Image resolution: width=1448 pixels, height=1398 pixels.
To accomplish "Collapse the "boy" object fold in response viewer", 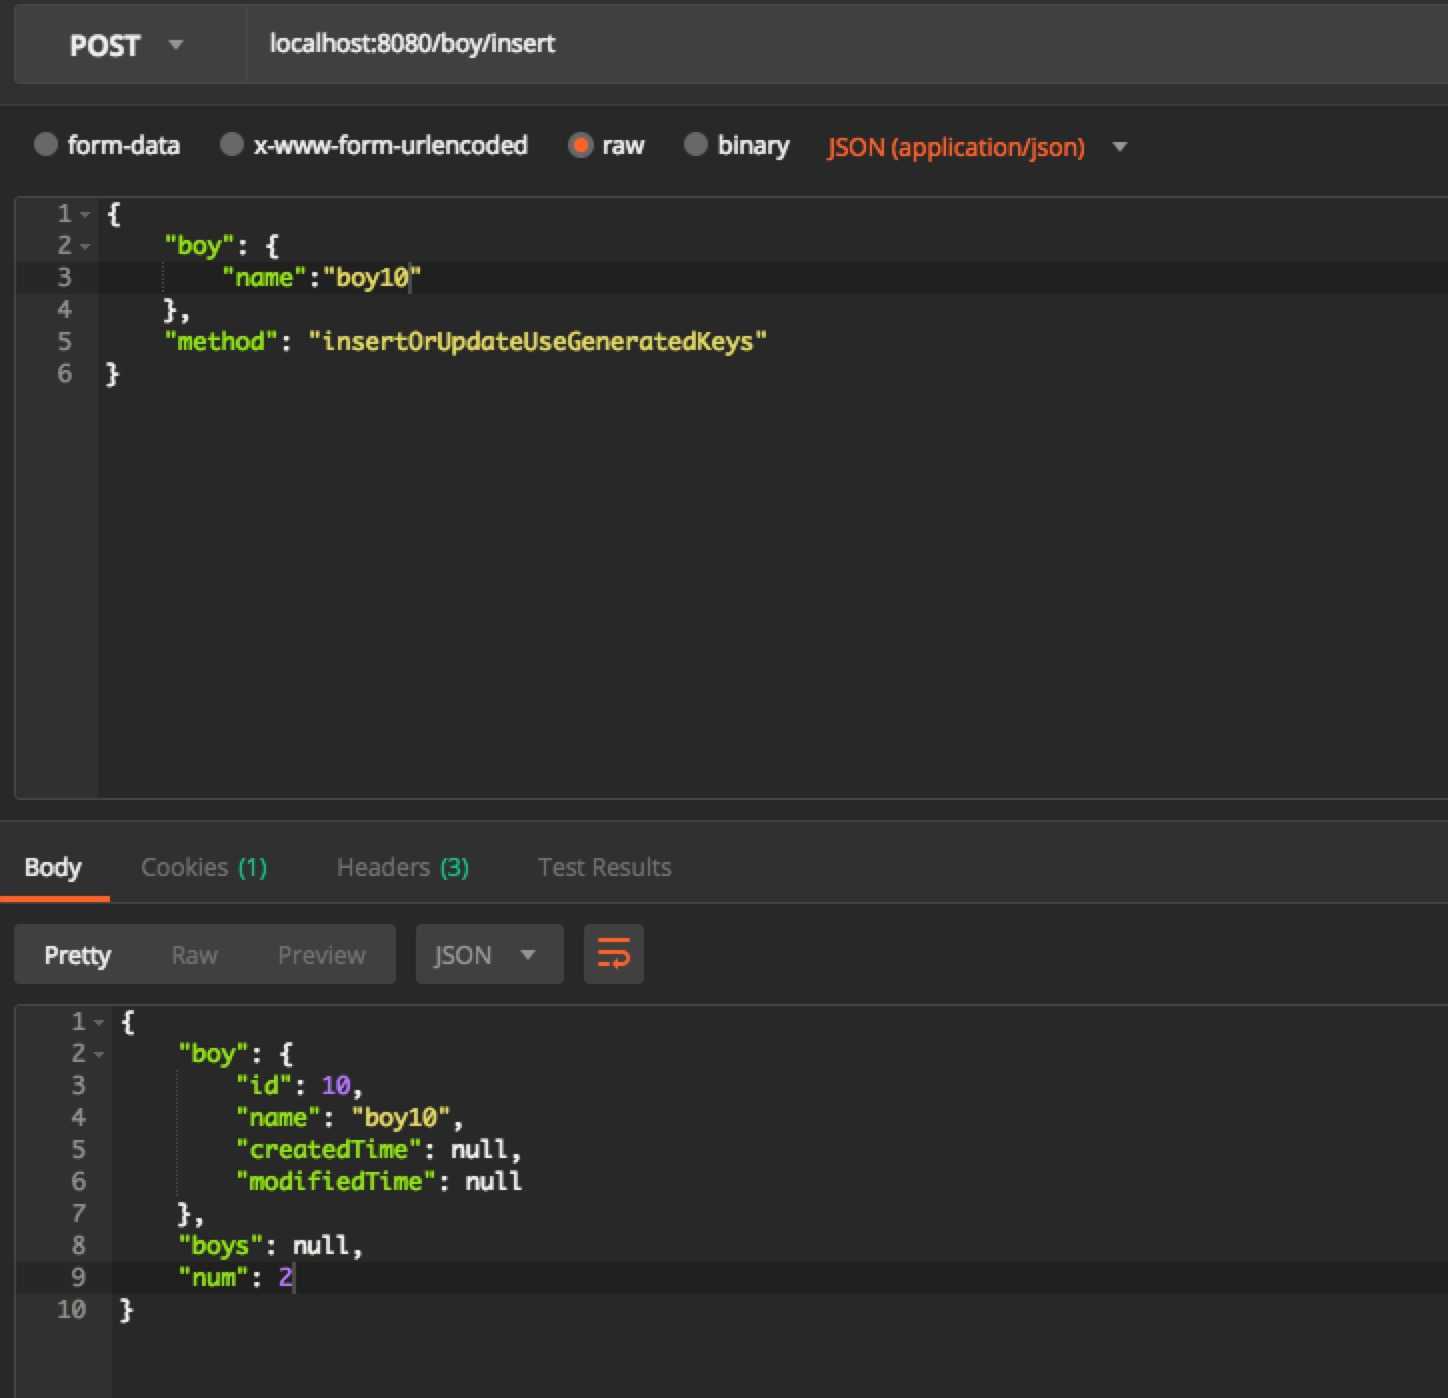I will [99, 1054].
